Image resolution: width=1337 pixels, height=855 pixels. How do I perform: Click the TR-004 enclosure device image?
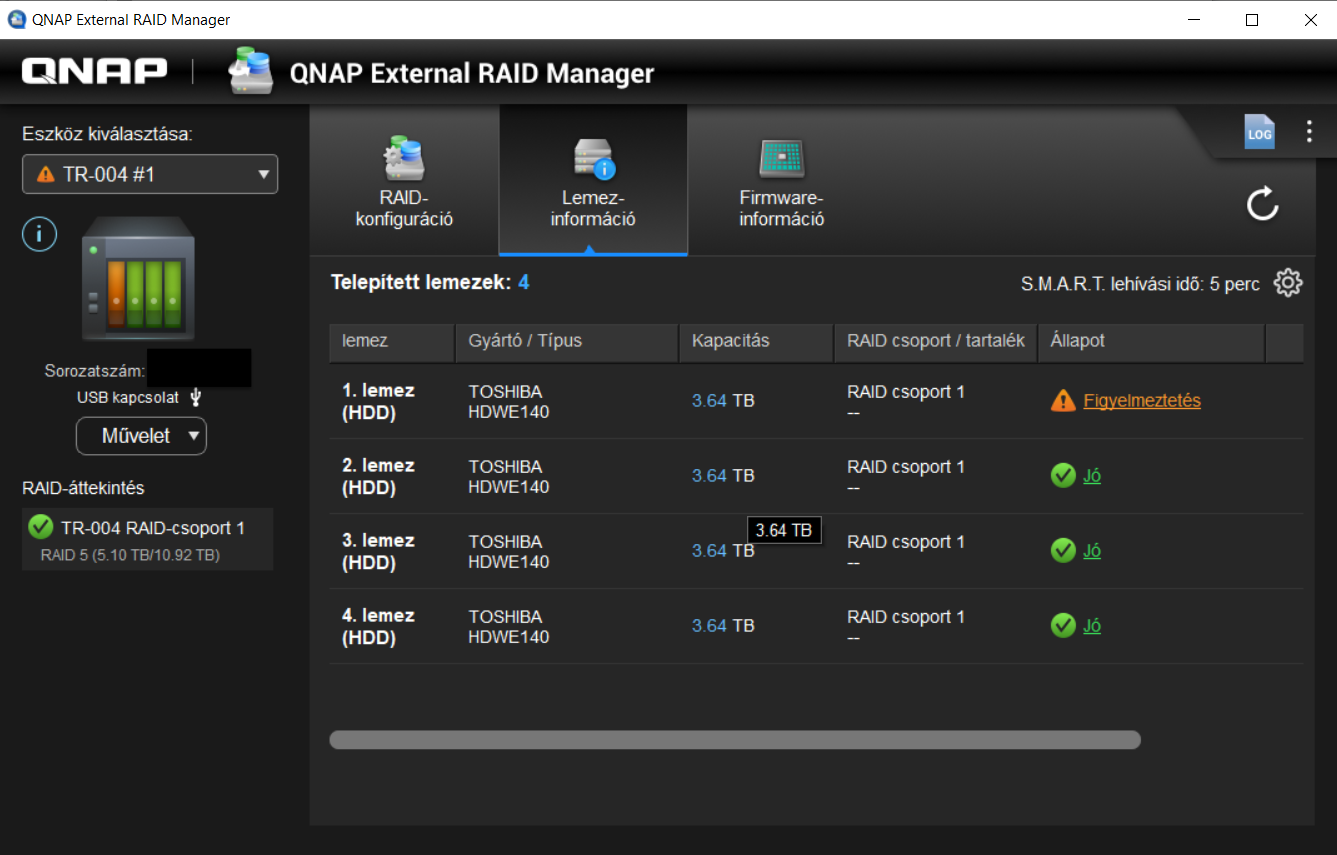138,278
